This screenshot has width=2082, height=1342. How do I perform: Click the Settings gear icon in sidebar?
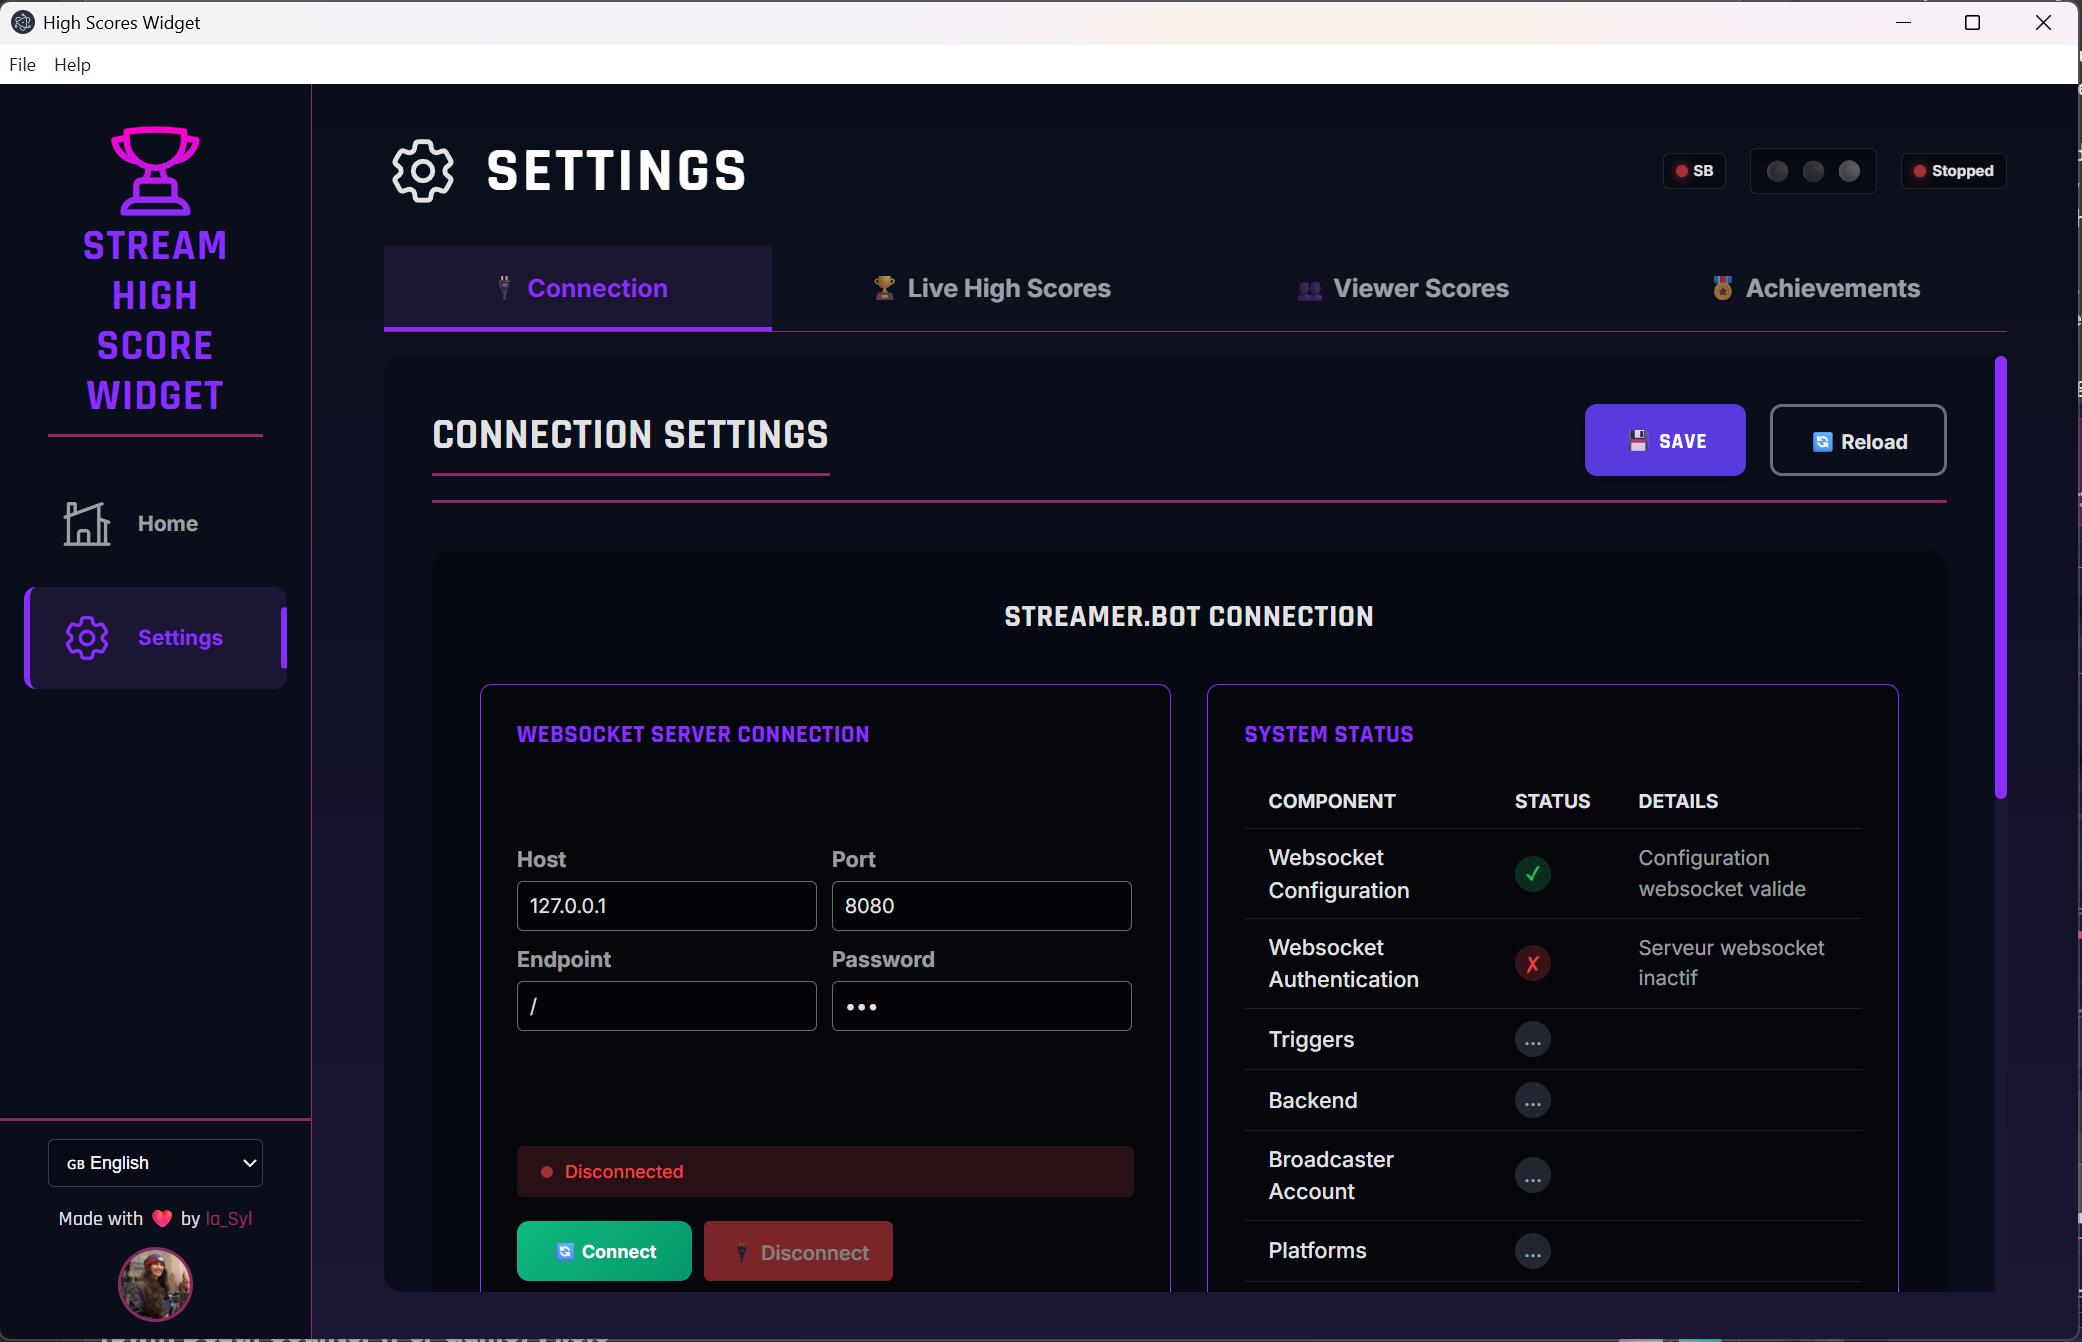pos(87,638)
